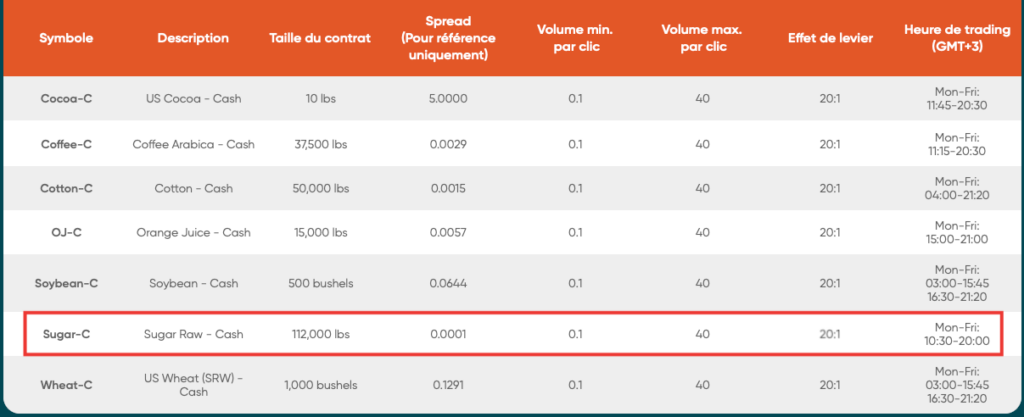Select the Cocoa-C symbol
Image resolution: width=1024 pixels, height=417 pixels.
67,99
